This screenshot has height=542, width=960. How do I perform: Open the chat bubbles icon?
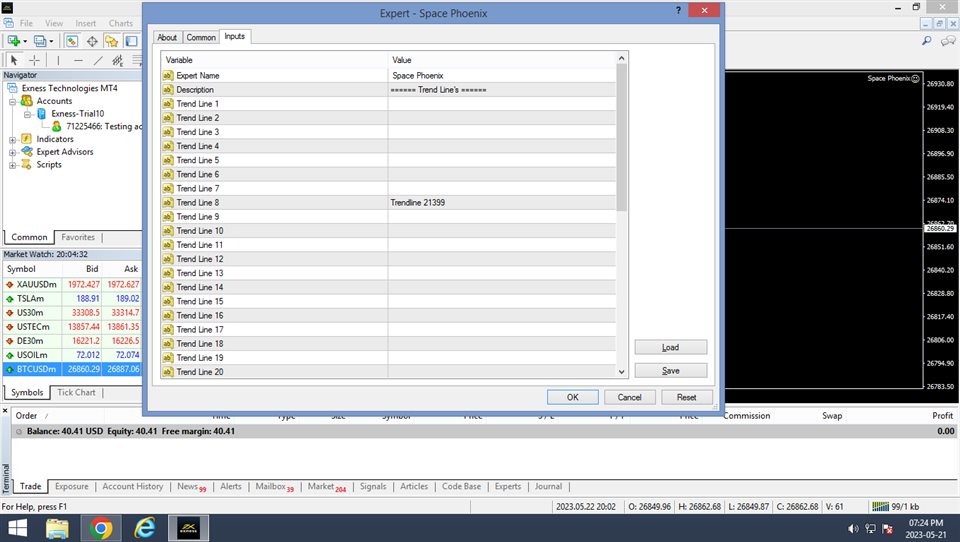947,41
